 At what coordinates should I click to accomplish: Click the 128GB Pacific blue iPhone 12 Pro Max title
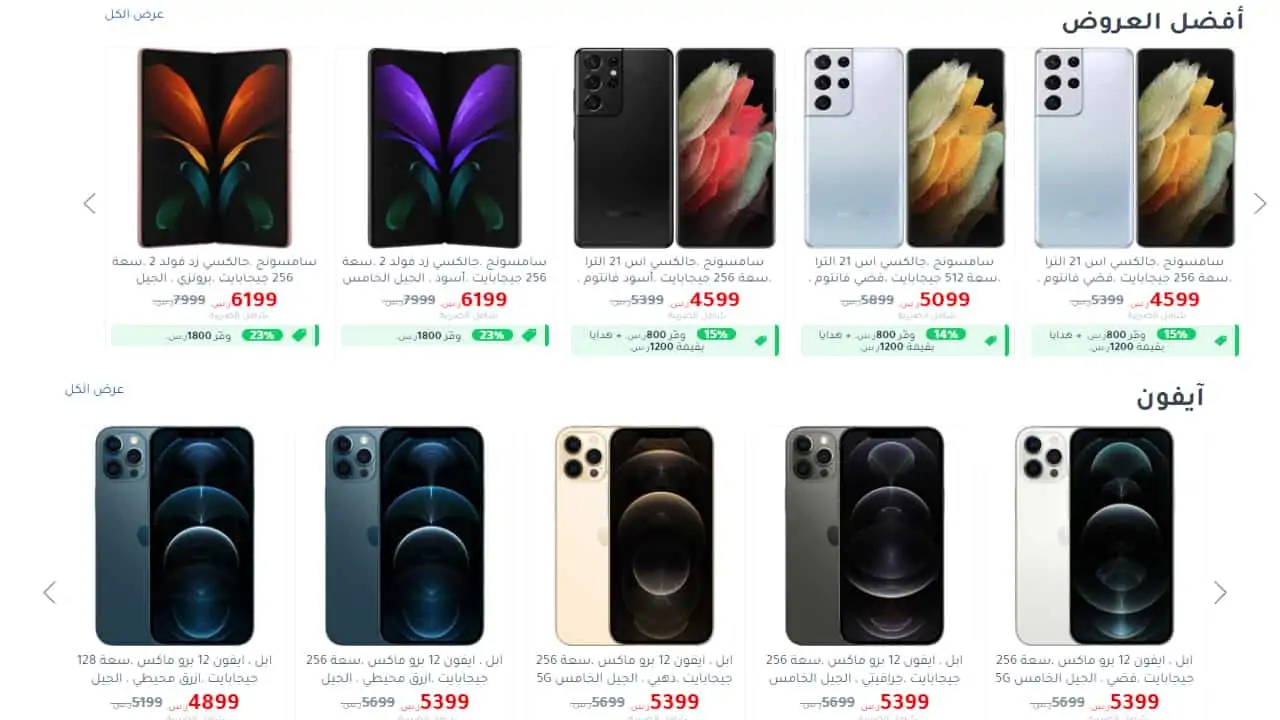174,669
